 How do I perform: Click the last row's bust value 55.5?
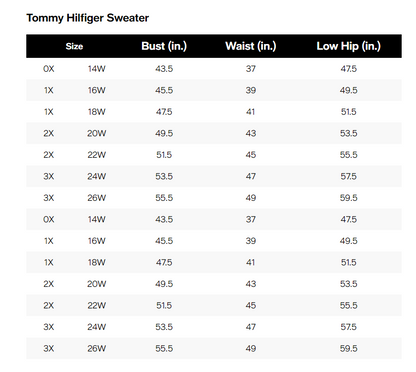pyautogui.click(x=164, y=349)
